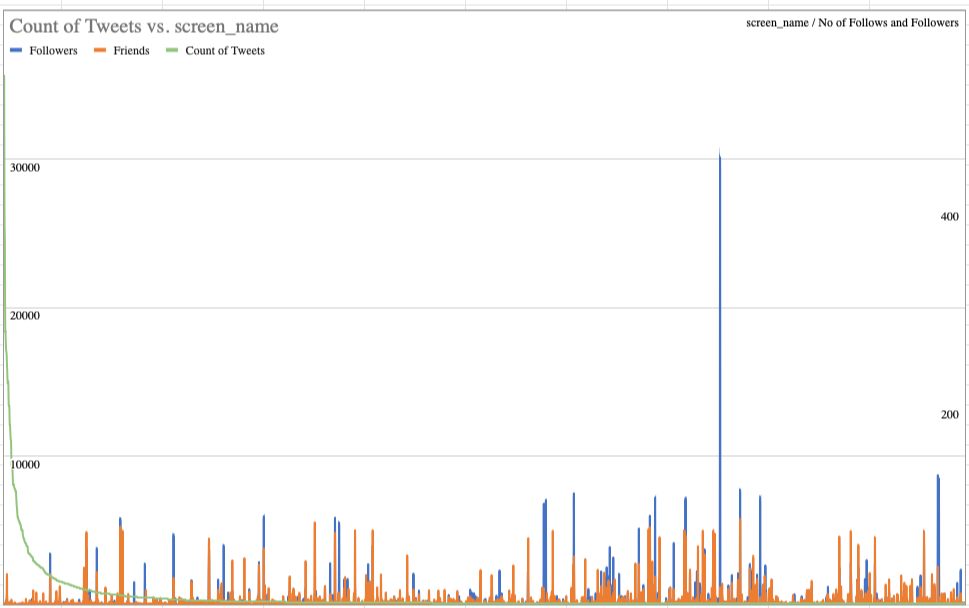
Task: Click the 'Followers' legend label text
Action: (53, 50)
